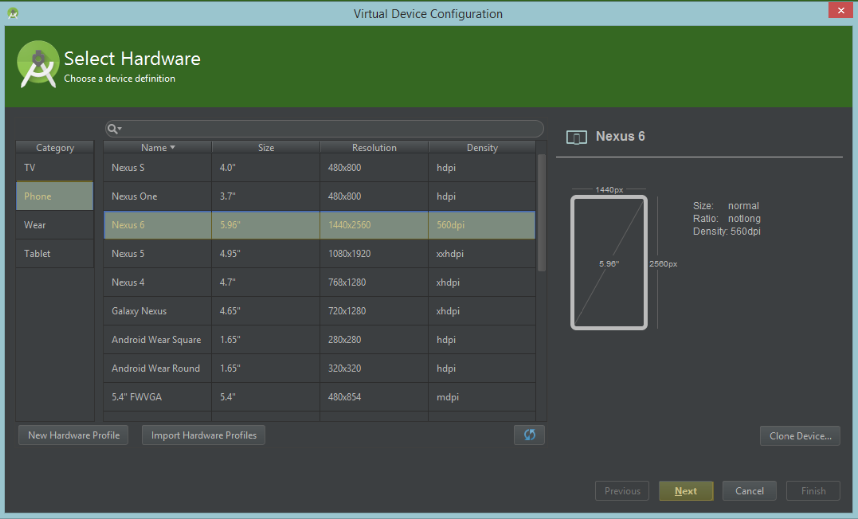Click the refresh device list icon

click(529, 435)
